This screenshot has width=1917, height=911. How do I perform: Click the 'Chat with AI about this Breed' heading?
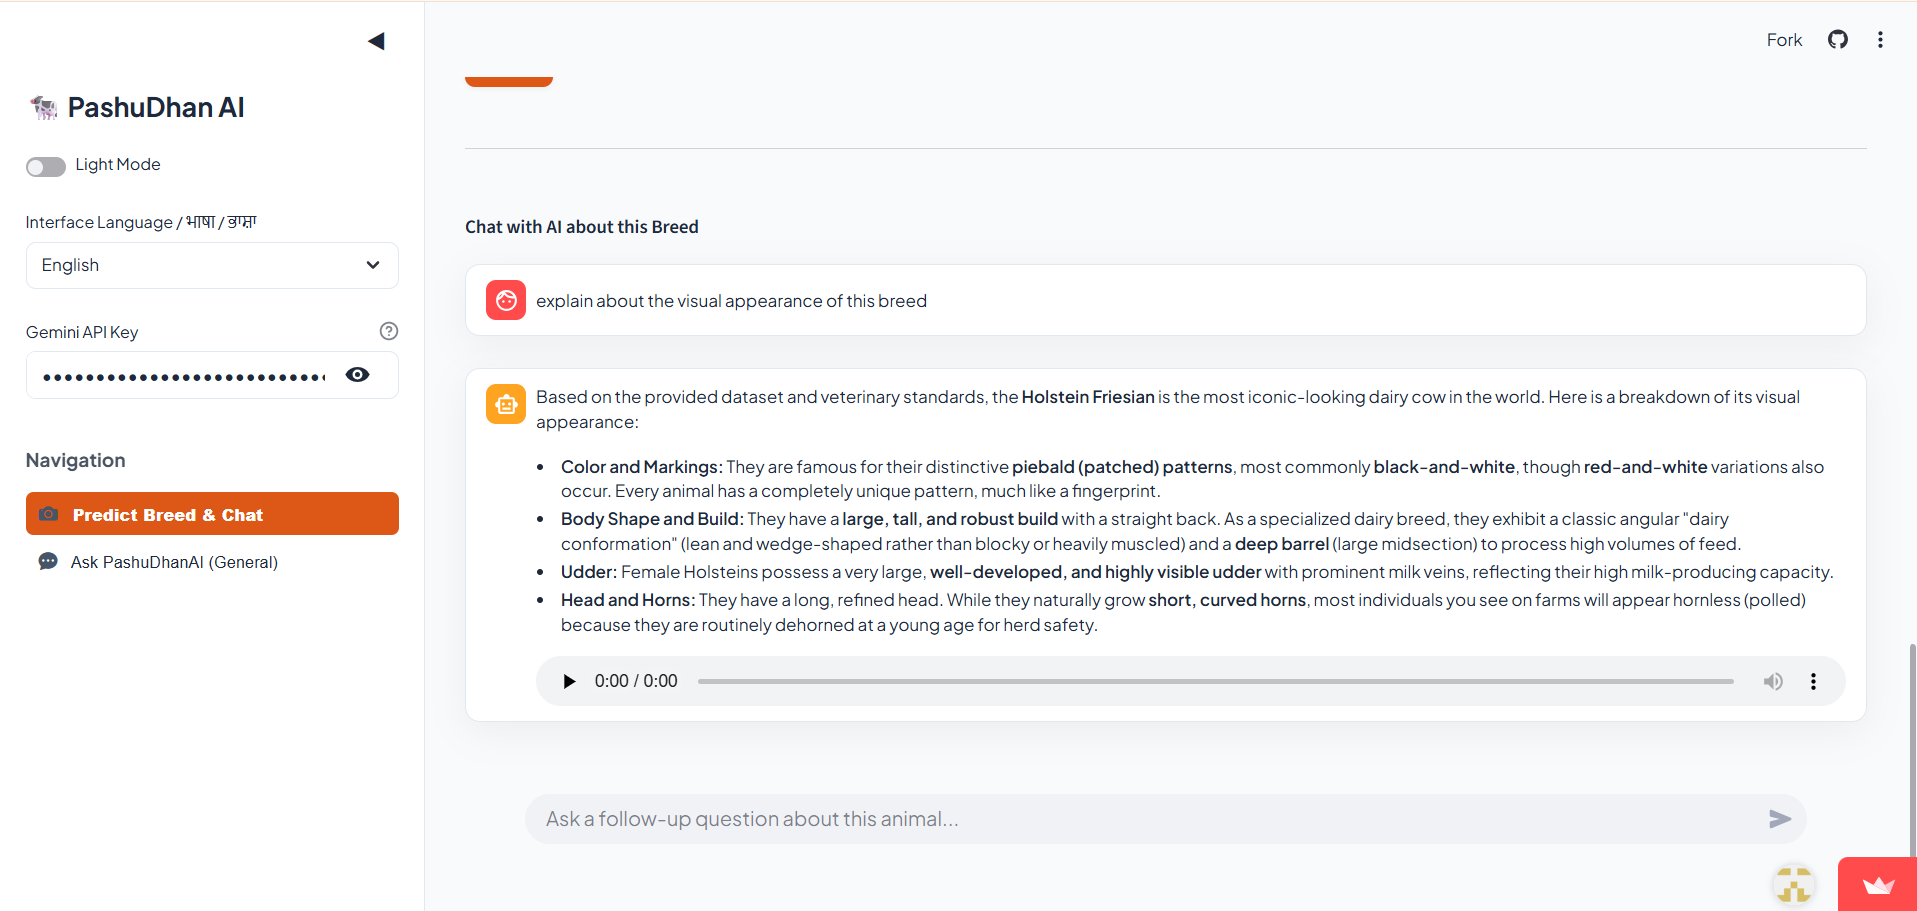pos(582,227)
